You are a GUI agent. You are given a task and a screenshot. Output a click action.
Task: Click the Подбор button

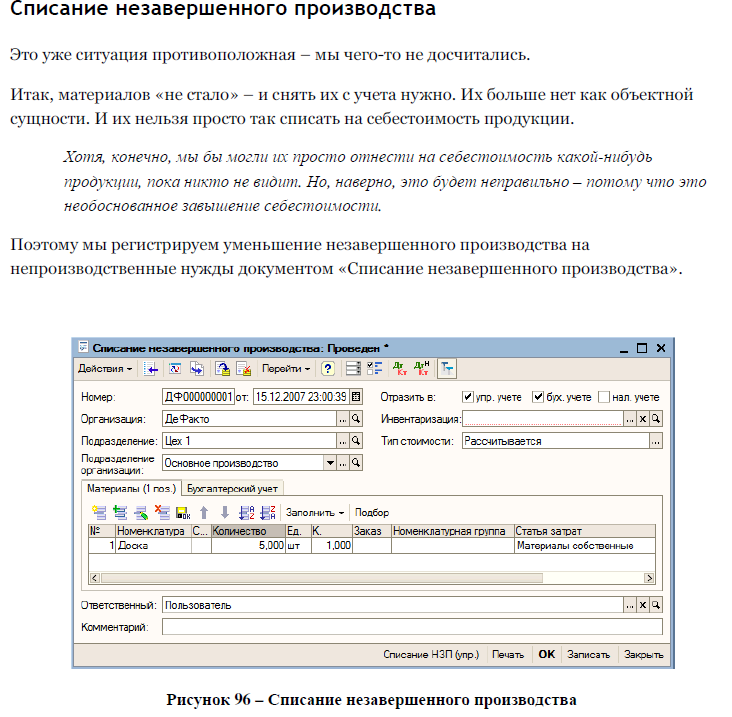[x=372, y=513]
